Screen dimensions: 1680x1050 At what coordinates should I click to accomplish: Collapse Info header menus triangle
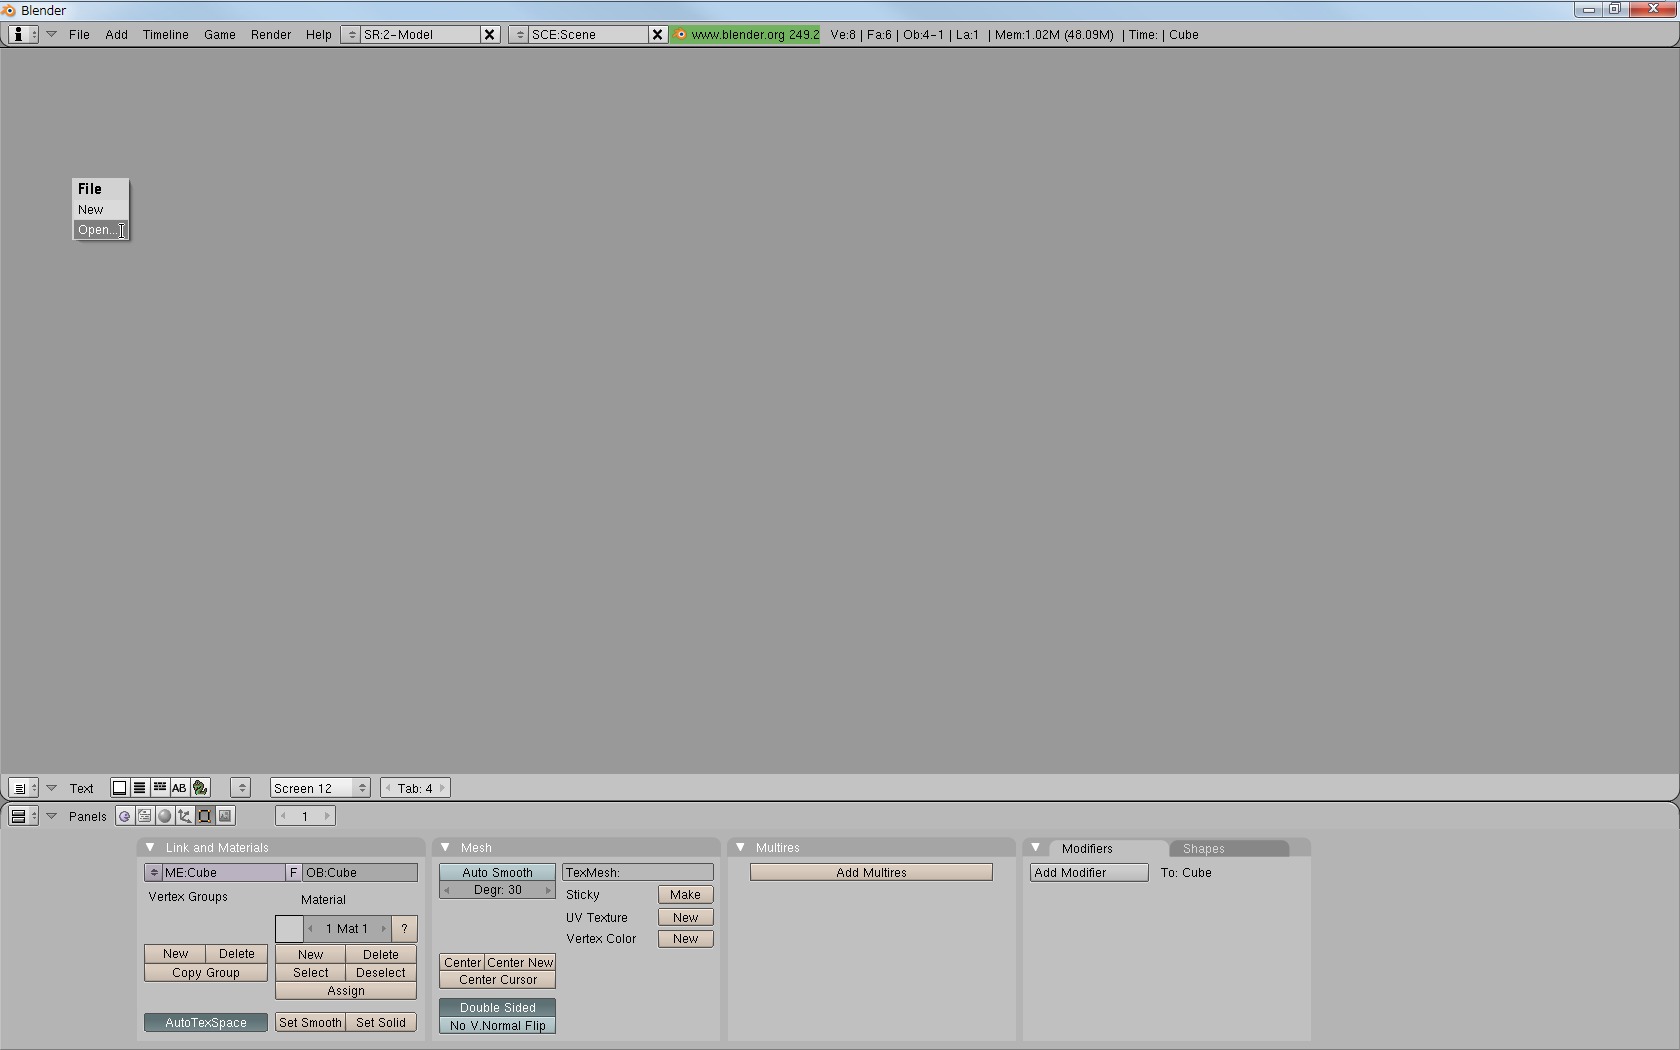point(51,34)
